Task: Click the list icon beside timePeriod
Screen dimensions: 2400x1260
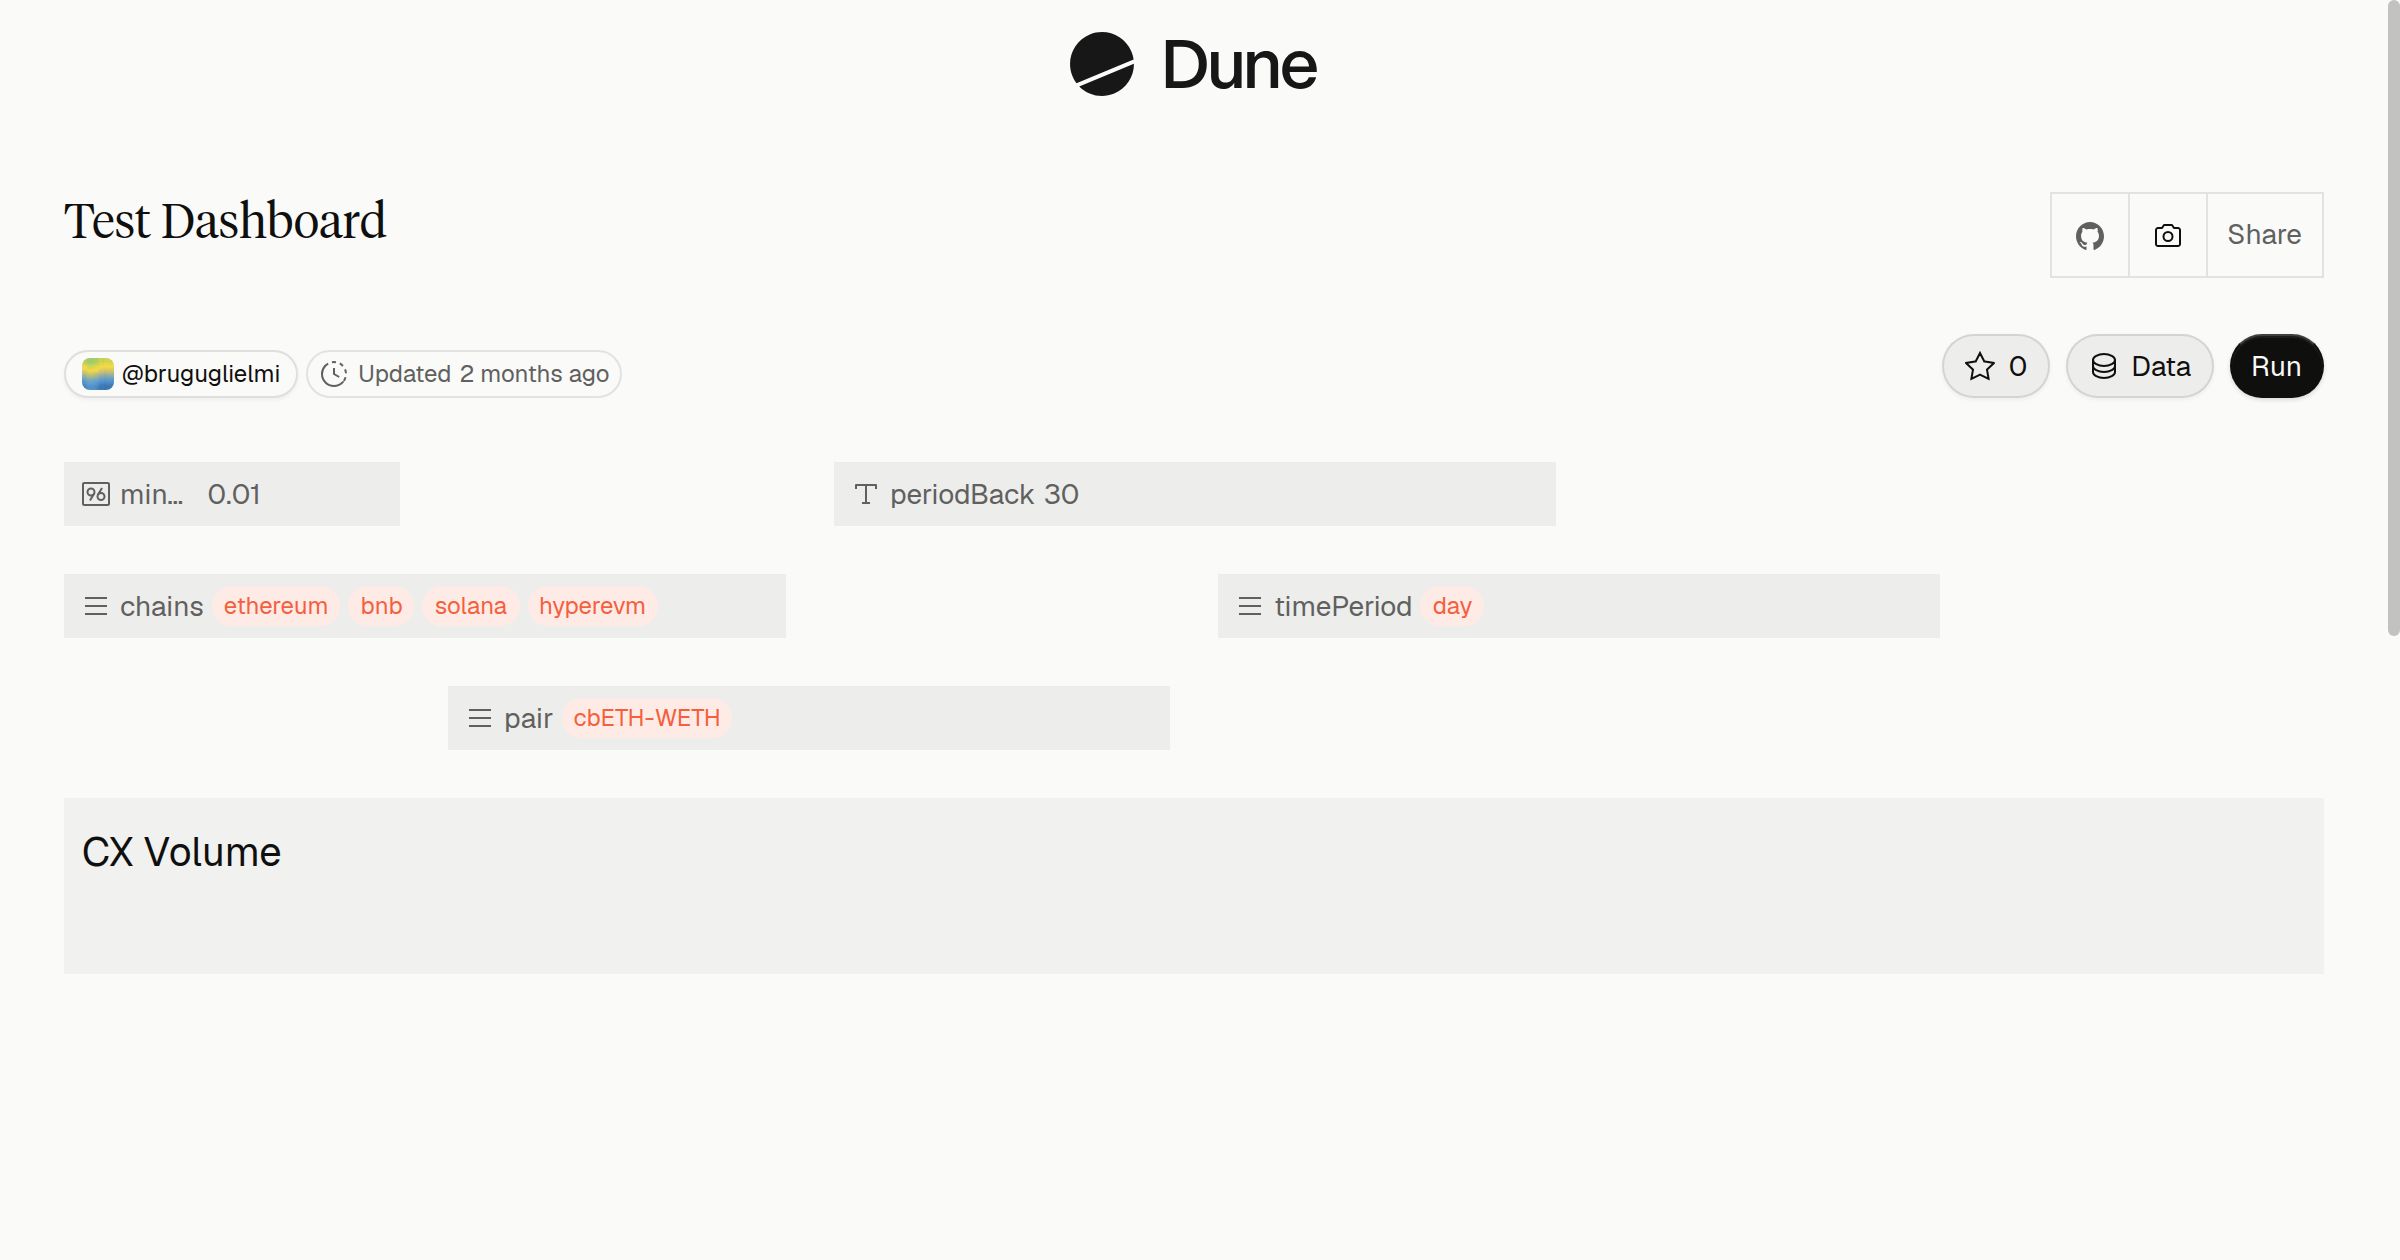Action: tap(1250, 606)
